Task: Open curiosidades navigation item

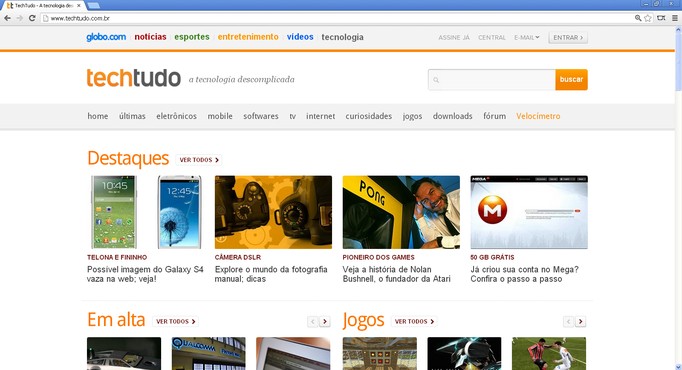Action: 368,116
